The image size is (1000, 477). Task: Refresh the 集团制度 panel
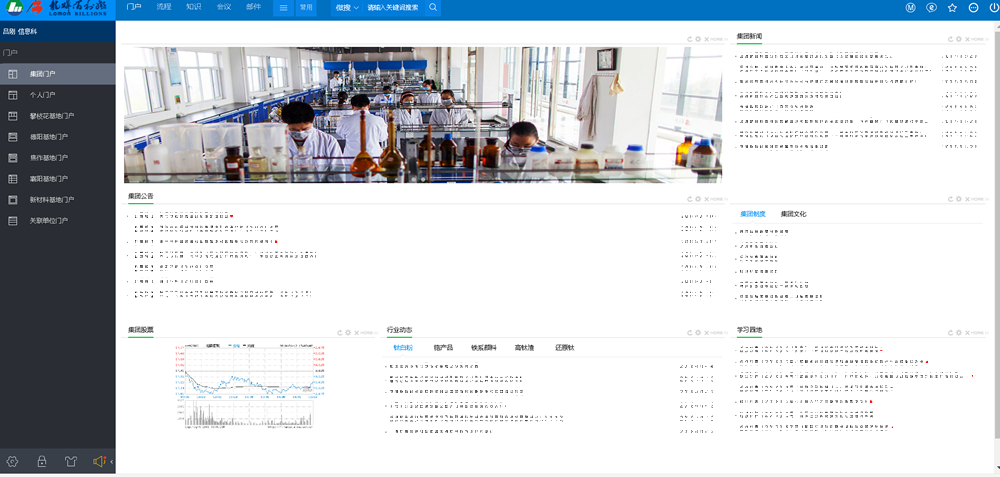coord(950,199)
